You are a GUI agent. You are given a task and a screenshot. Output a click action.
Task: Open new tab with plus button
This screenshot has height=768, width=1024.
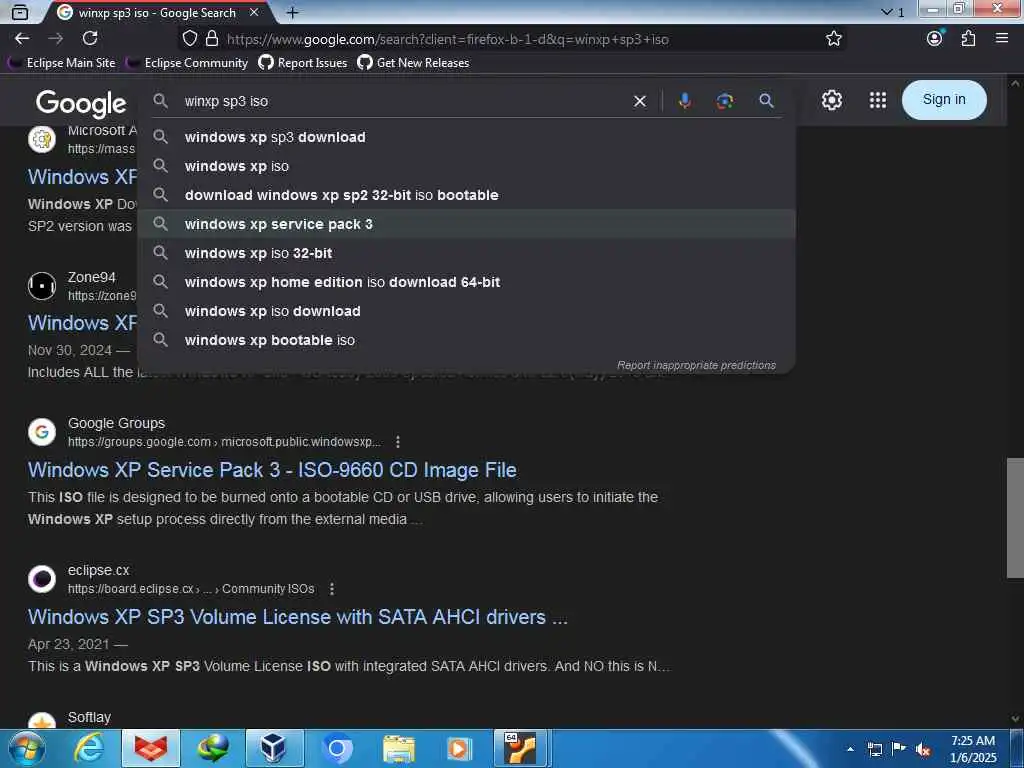[293, 12]
